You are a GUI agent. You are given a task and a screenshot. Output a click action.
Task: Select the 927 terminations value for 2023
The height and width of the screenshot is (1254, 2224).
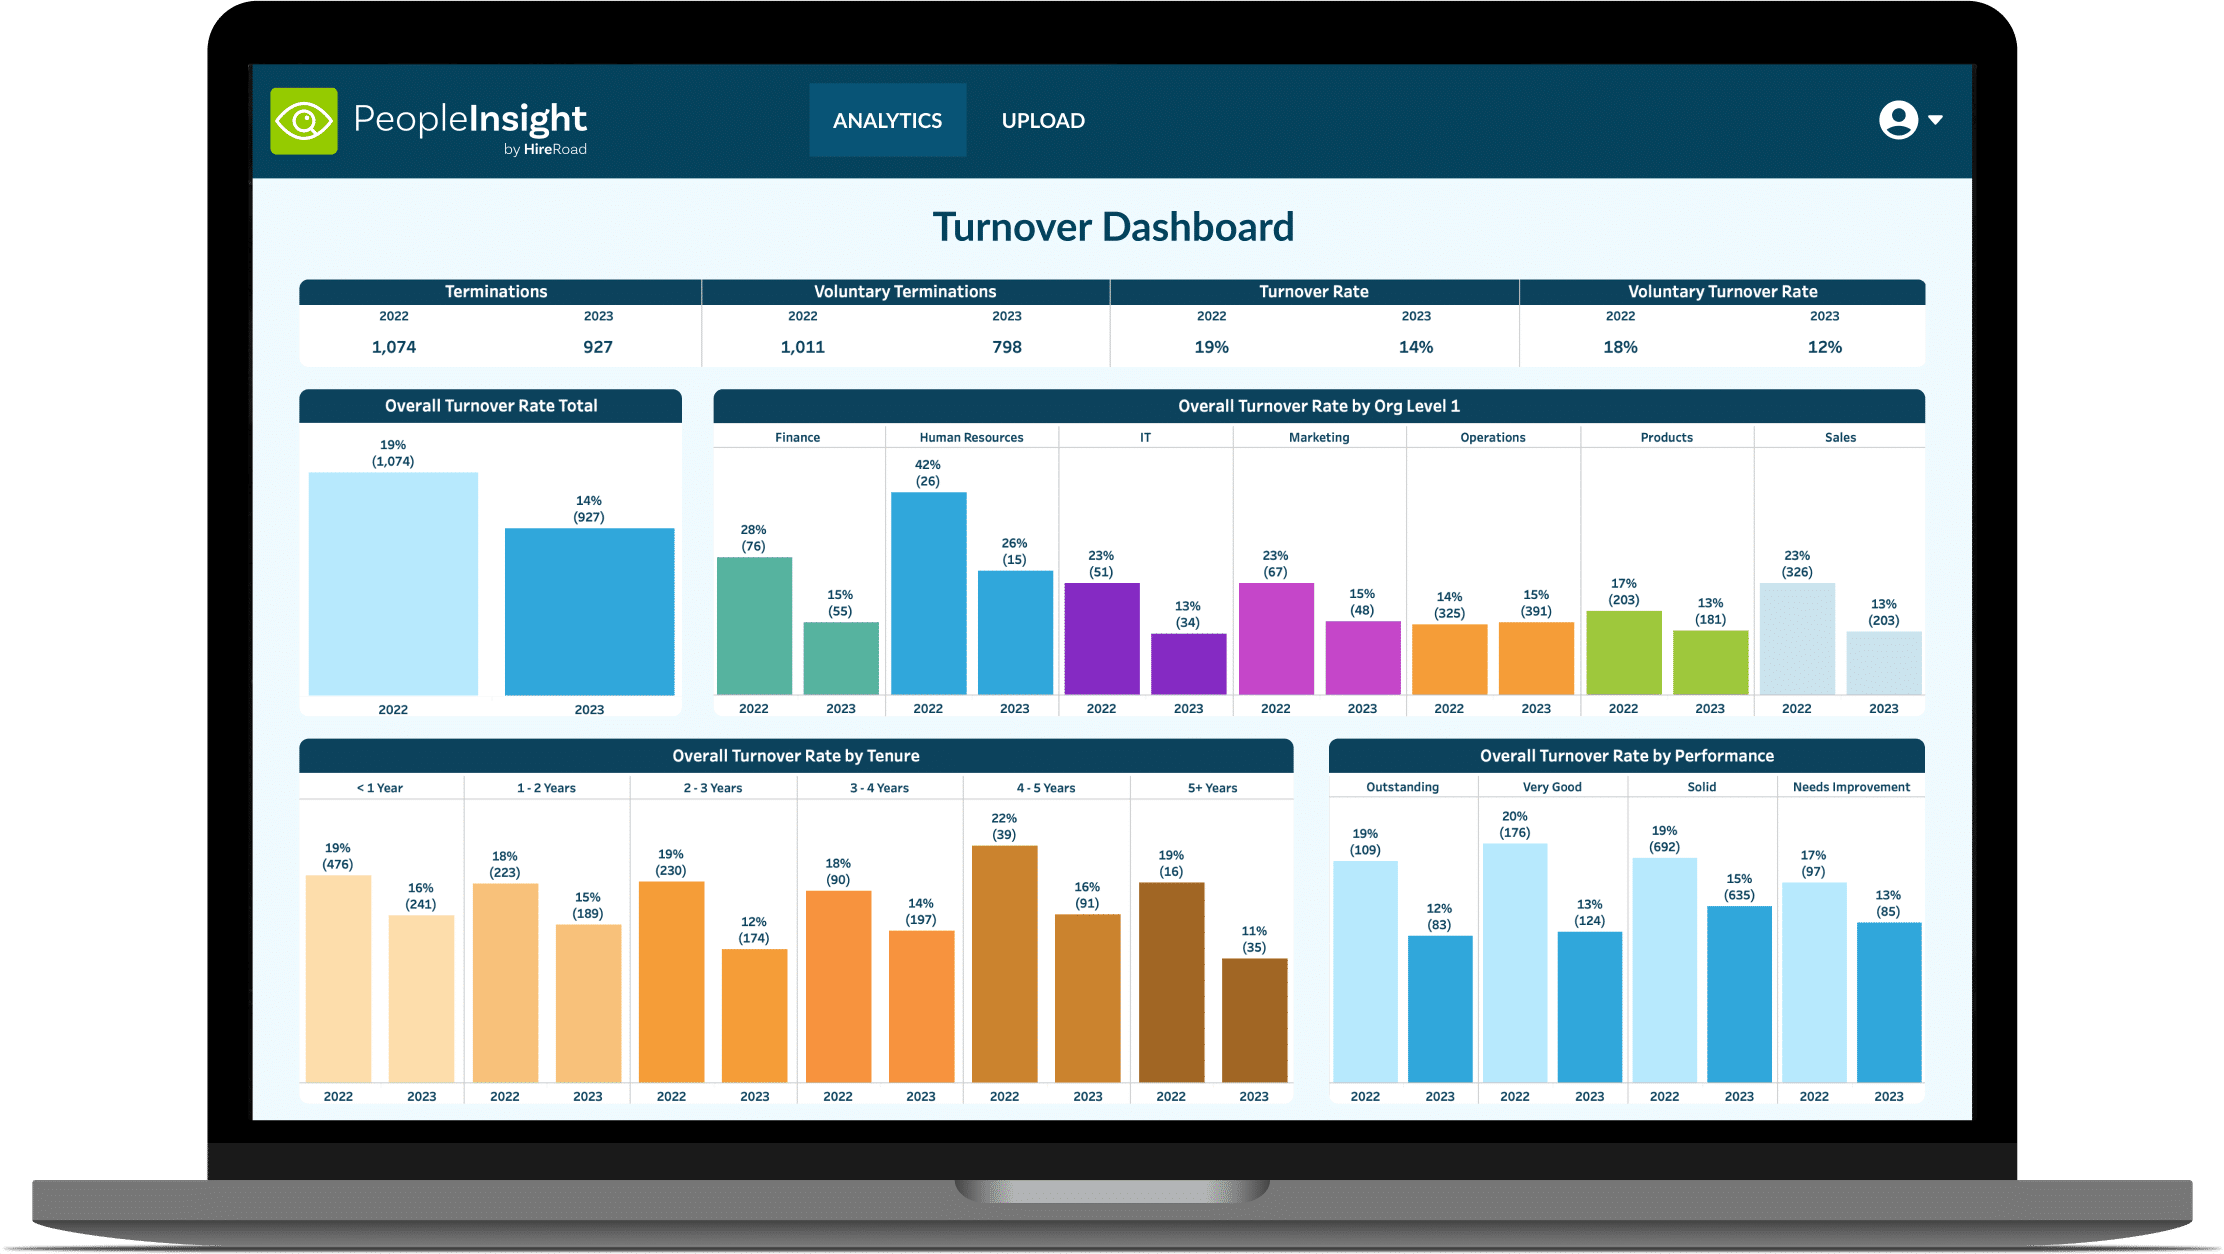click(598, 347)
